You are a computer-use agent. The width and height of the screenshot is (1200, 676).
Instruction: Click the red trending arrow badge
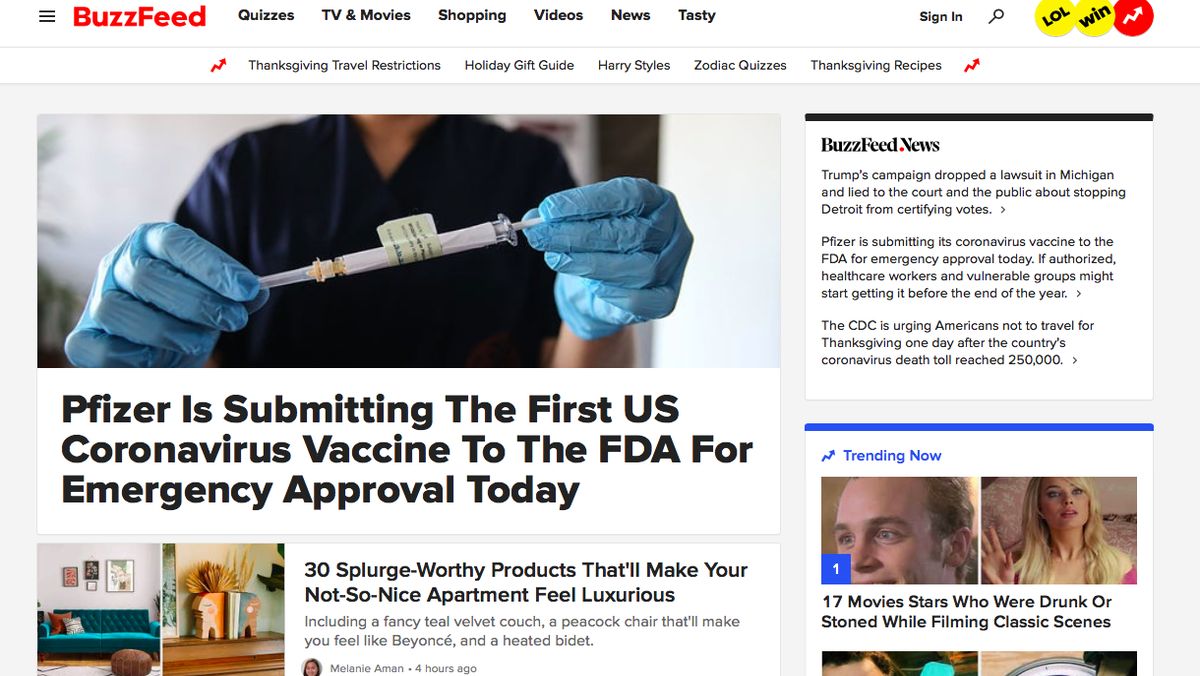click(x=1133, y=16)
